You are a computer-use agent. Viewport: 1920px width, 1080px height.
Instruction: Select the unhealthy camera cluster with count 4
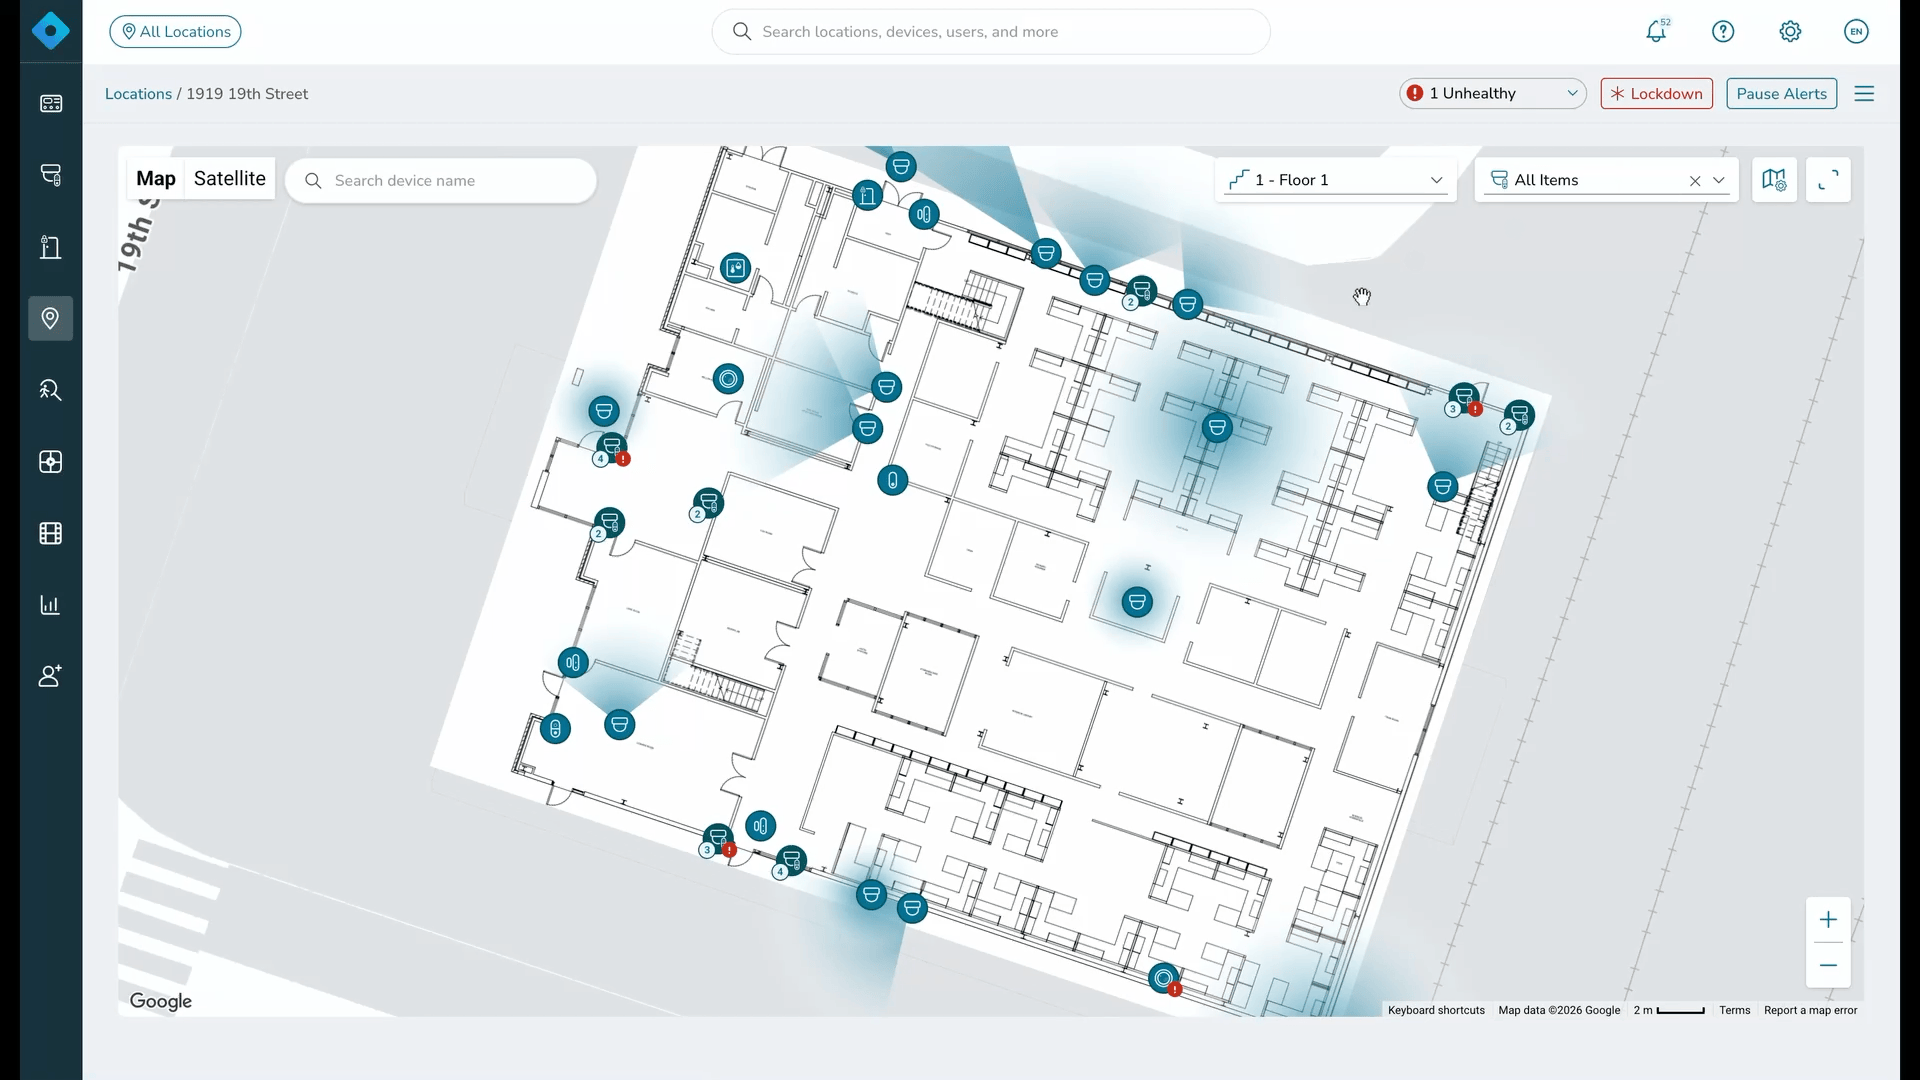pos(612,447)
